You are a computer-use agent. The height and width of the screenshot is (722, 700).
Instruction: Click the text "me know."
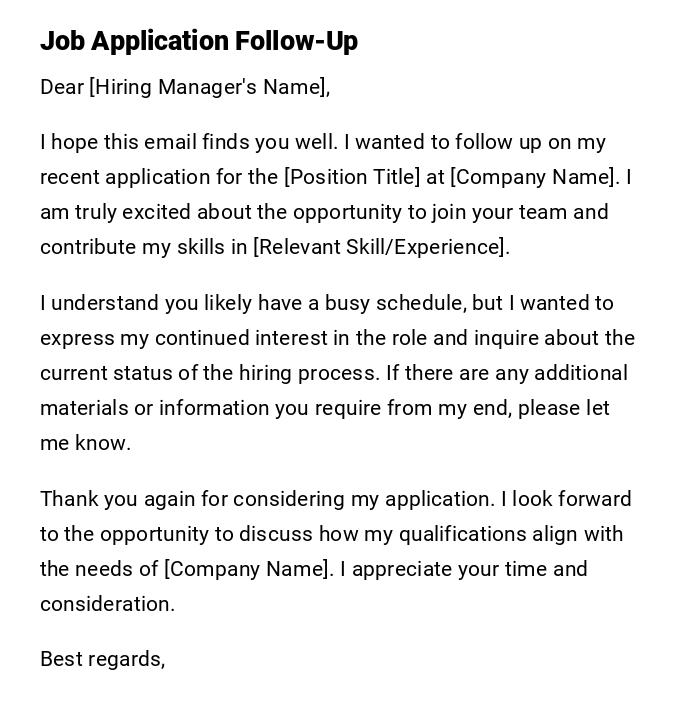85,443
